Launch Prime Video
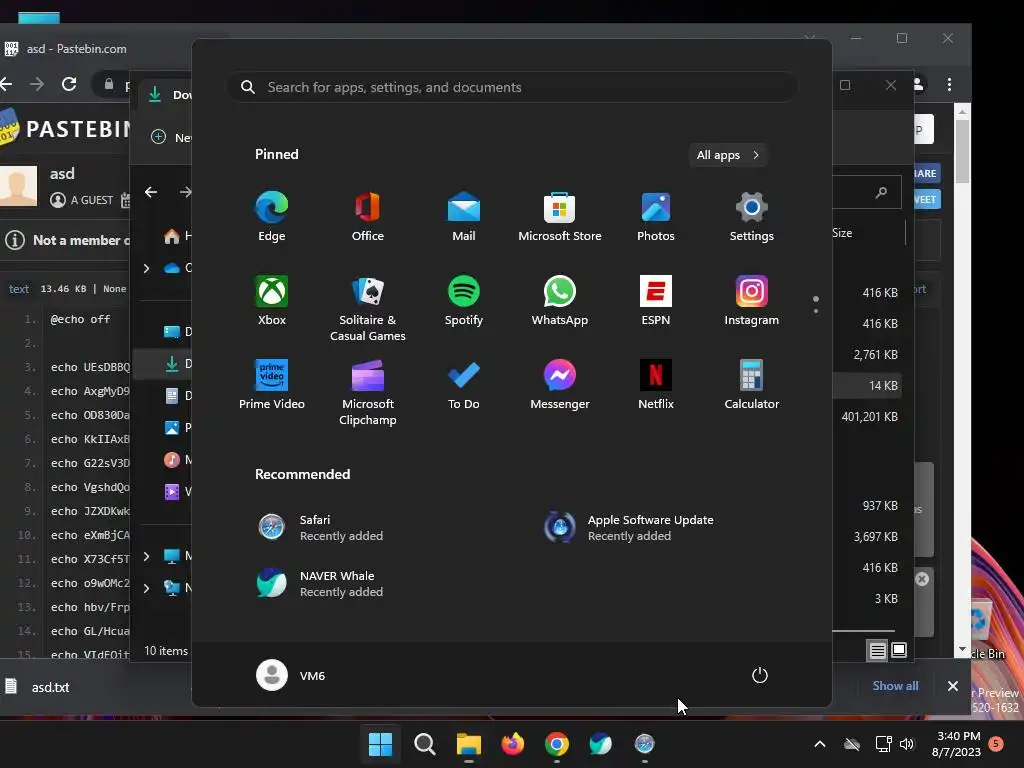Viewport: 1024px width, 768px height. (272, 385)
